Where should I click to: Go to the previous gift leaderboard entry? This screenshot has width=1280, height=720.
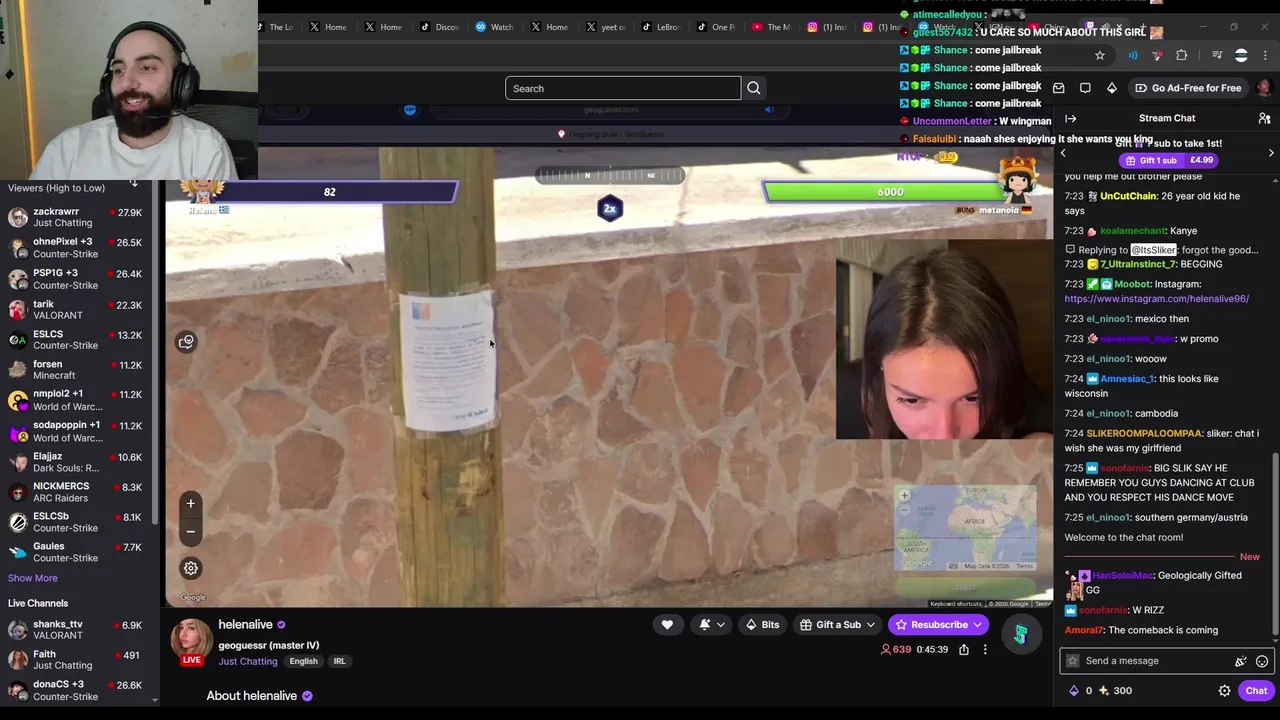pos(1063,153)
